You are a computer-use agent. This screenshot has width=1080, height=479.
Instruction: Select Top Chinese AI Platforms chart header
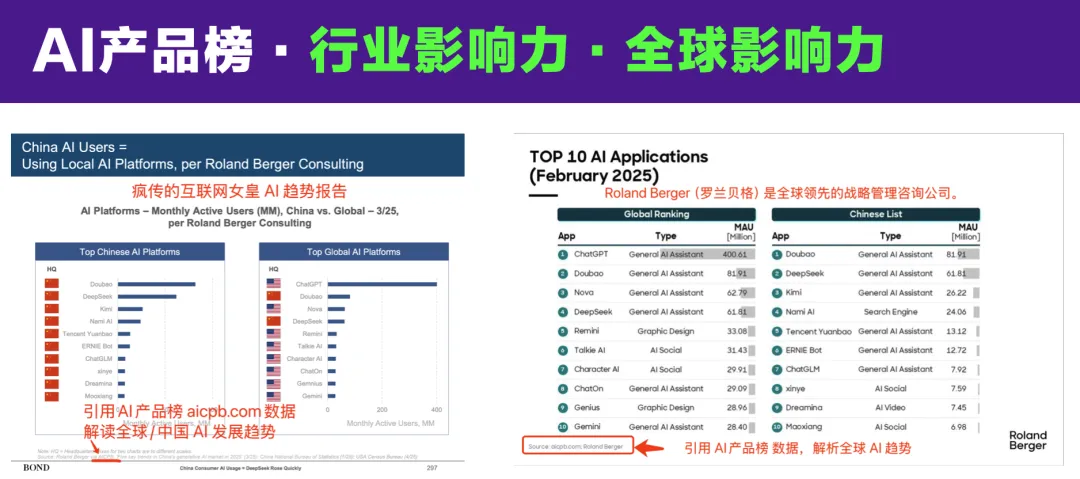pos(129,252)
